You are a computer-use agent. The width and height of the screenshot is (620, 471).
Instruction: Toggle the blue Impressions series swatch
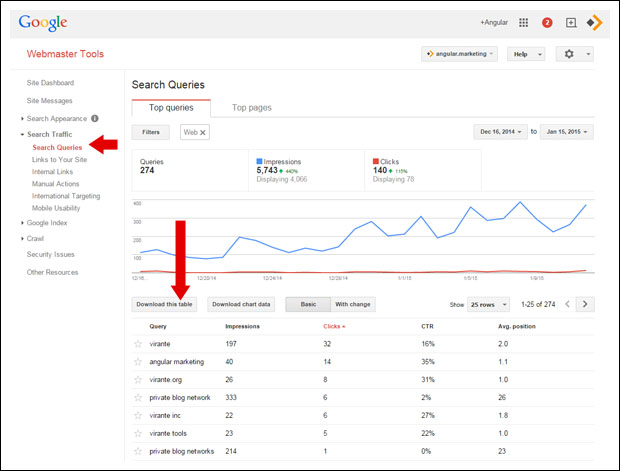(x=259, y=161)
